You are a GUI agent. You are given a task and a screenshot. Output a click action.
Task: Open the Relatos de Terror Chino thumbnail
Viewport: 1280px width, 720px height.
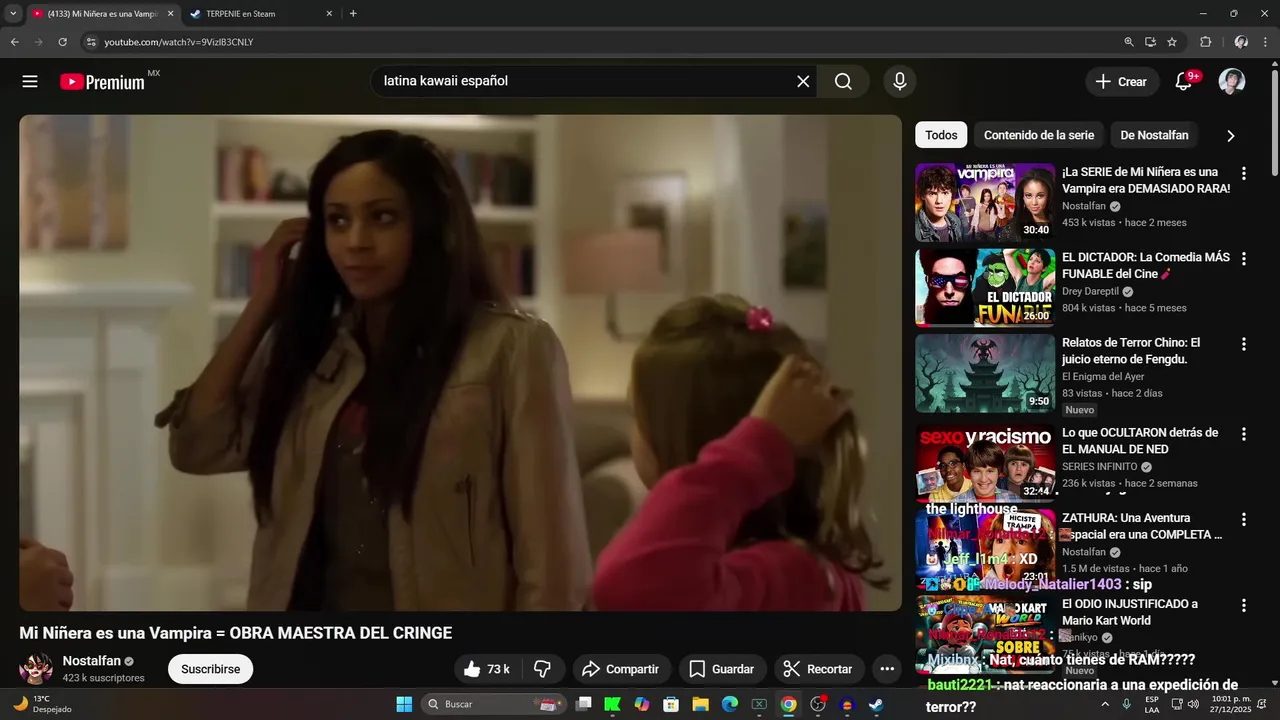(x=985, y=373)
